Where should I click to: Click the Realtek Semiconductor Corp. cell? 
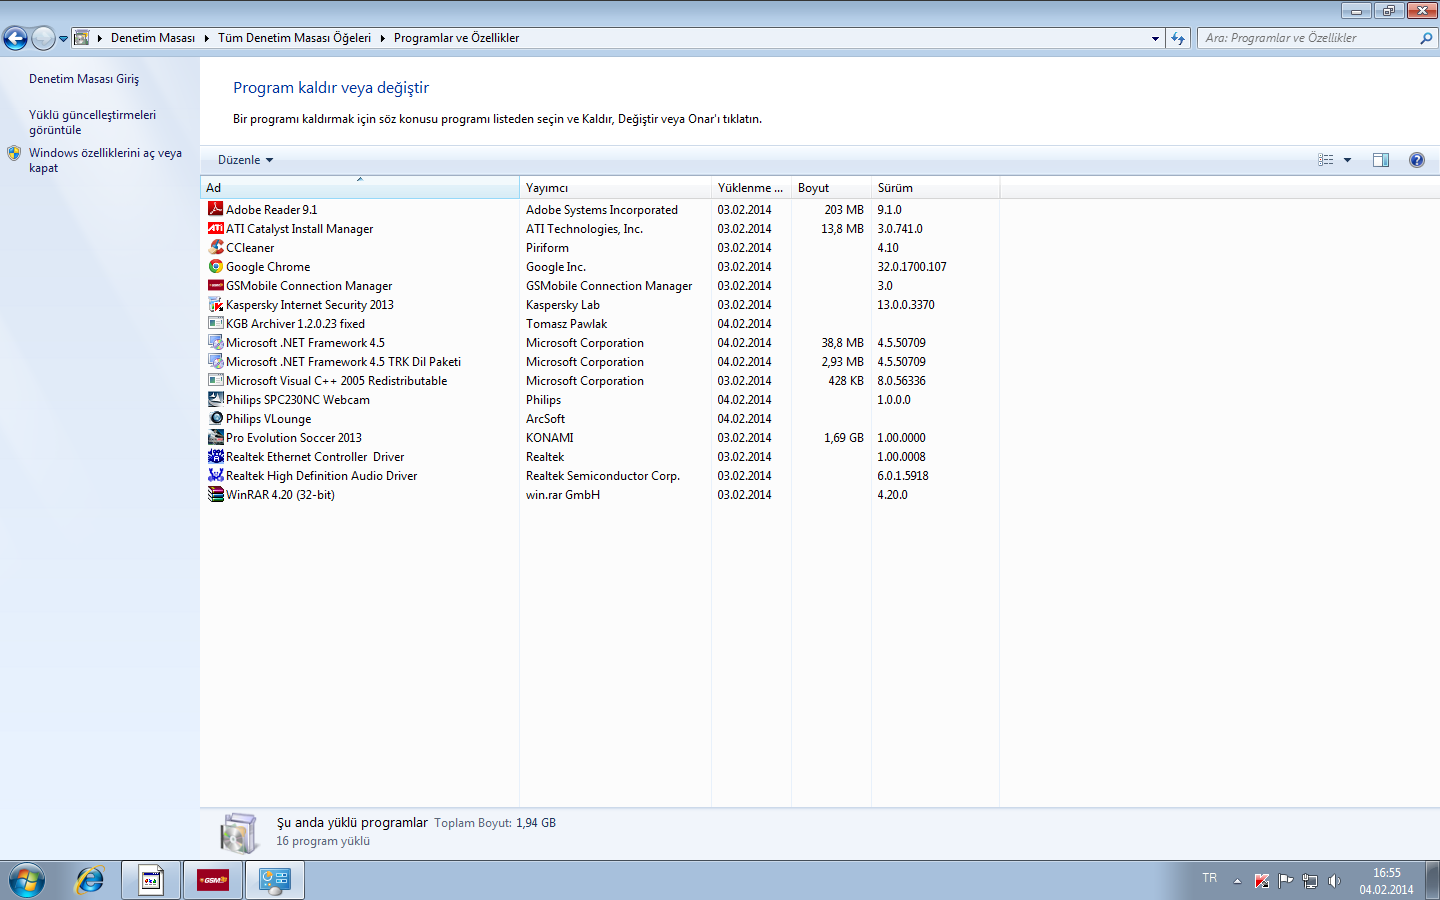(603, 475)
